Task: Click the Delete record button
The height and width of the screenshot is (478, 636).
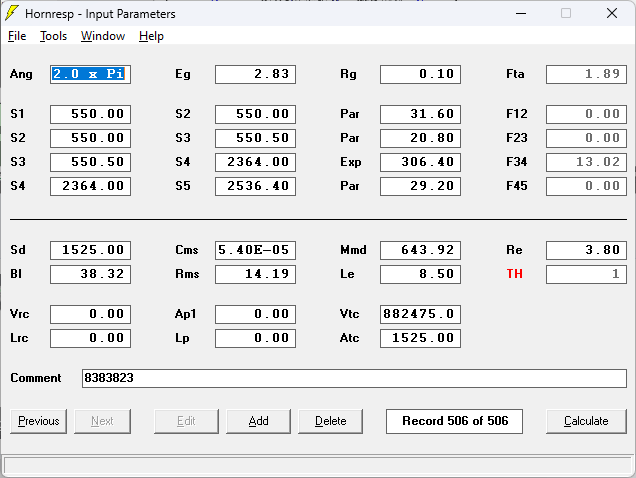Action: (x=331, y=421)
